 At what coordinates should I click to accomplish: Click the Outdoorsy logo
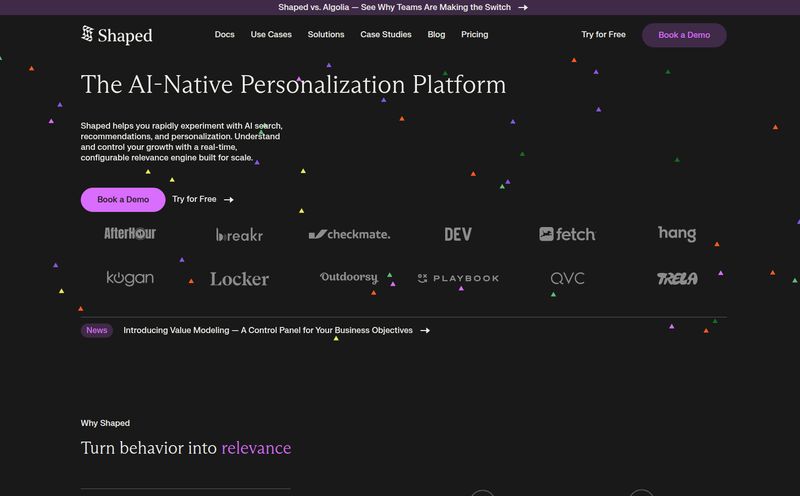[x=349, y=277]
